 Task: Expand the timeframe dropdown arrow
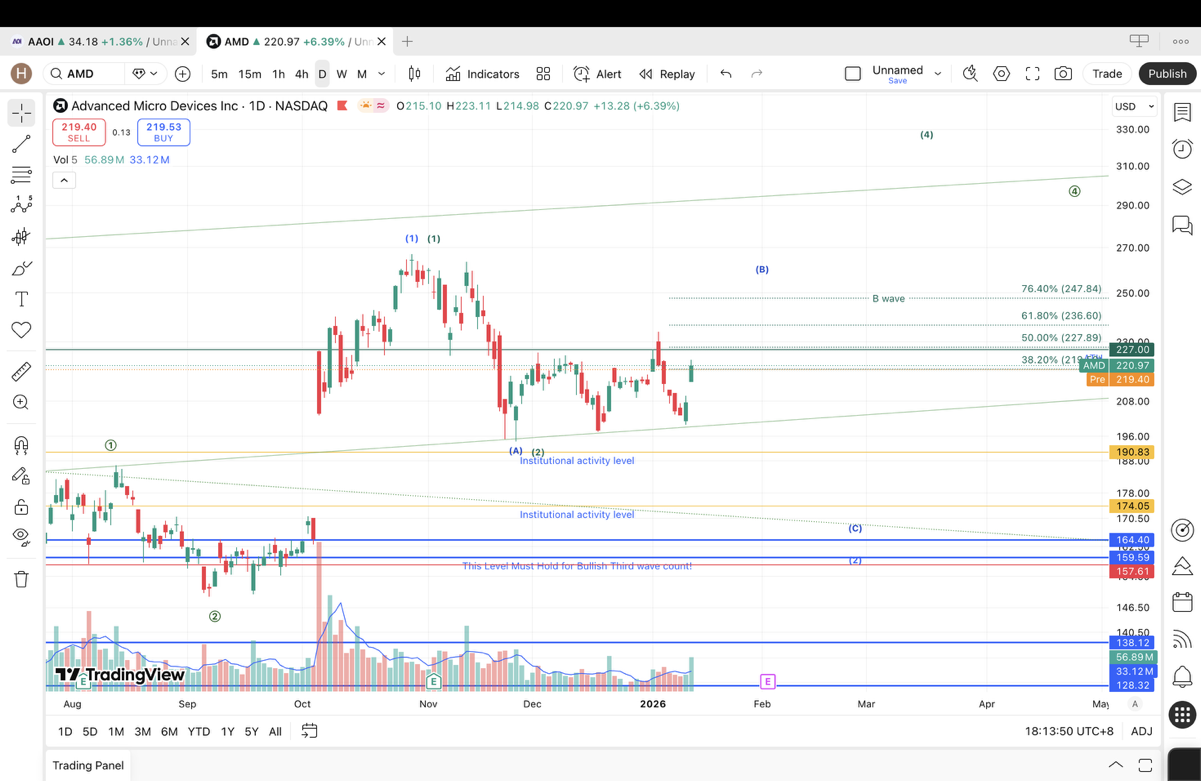click(x=382, y=74)
